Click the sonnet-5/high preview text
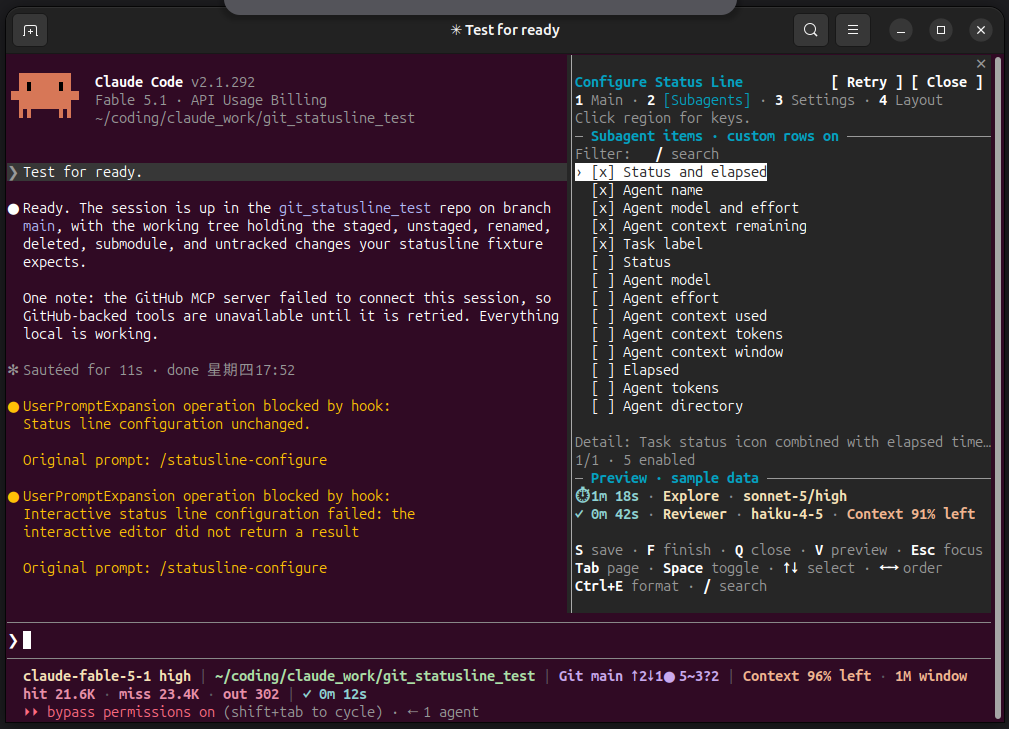The image size is (1009, 729). coord(795,496)
